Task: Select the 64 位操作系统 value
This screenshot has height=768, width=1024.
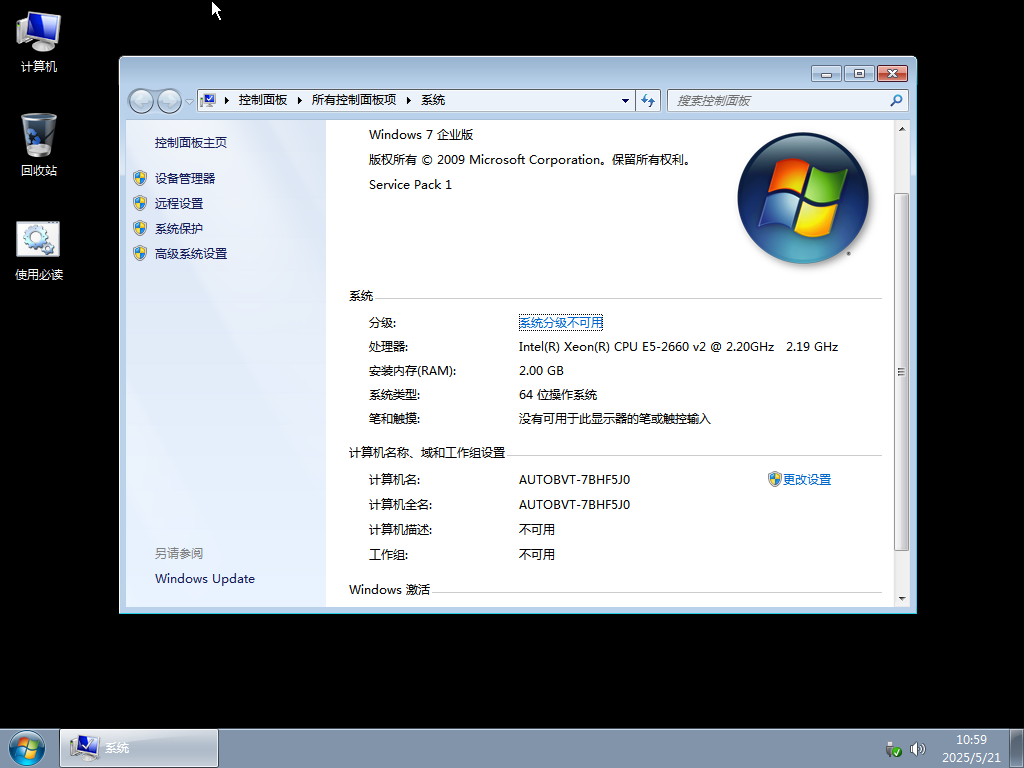Action: [558, 394]
